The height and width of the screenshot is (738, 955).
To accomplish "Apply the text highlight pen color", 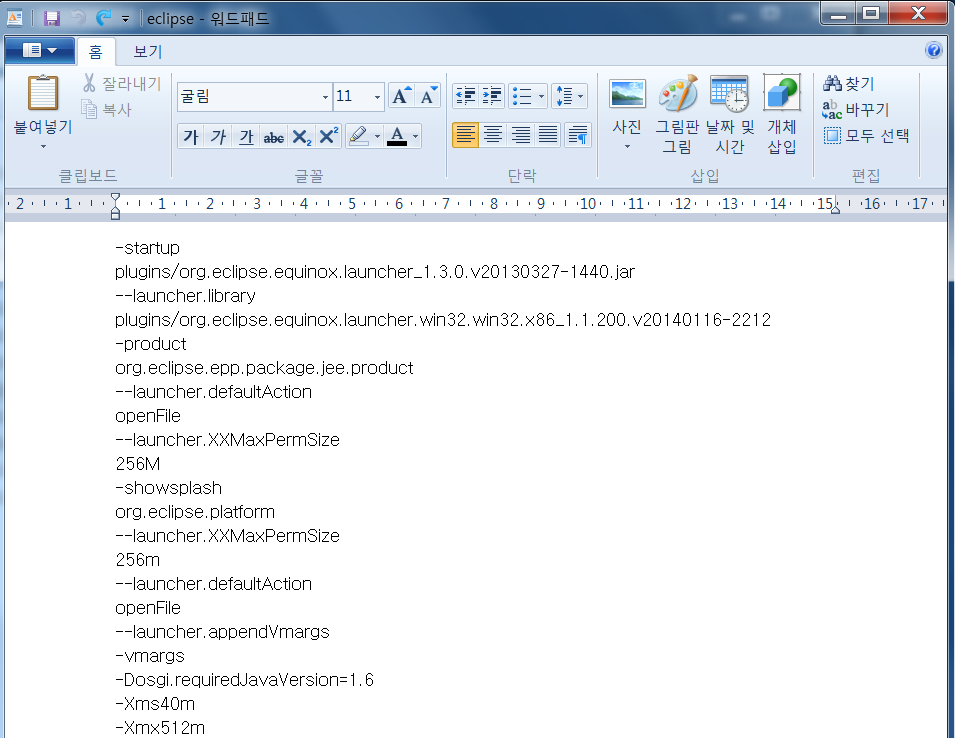I will tap(359, 136).
